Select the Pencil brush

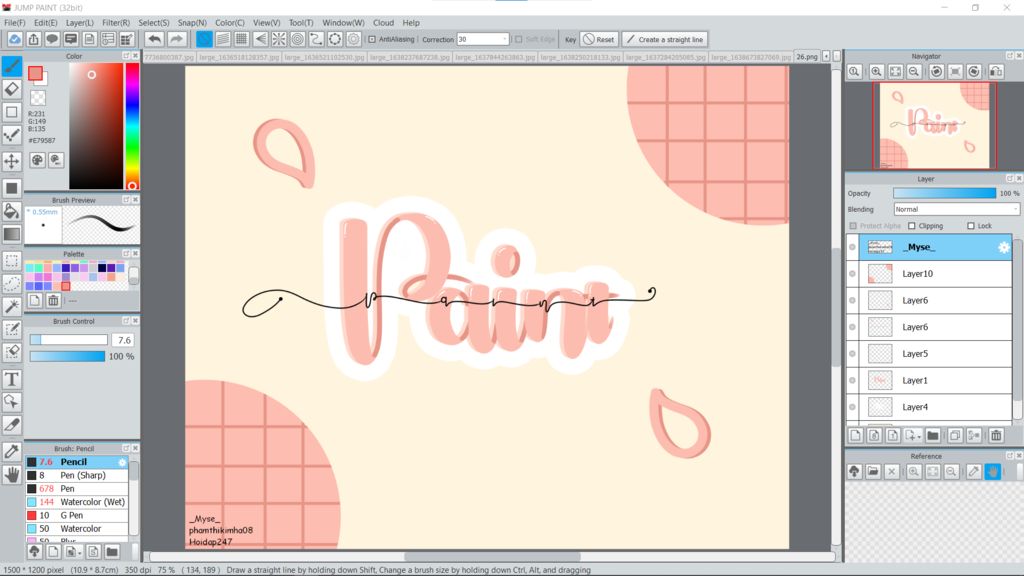77,462
